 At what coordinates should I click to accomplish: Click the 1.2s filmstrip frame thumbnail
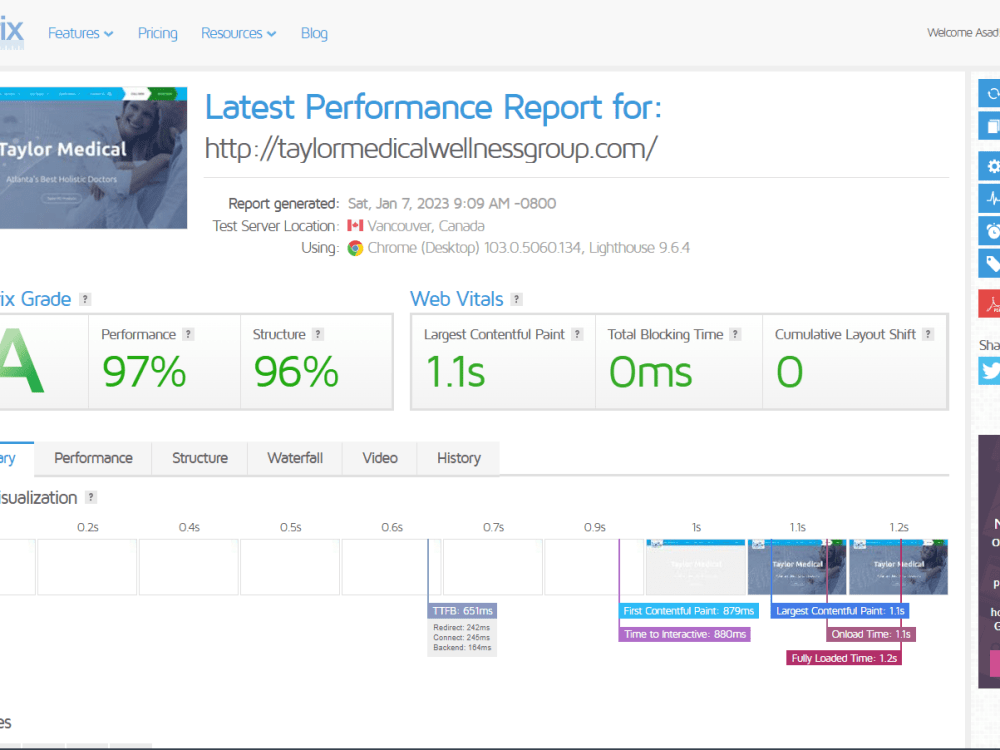tap(899, 568)
